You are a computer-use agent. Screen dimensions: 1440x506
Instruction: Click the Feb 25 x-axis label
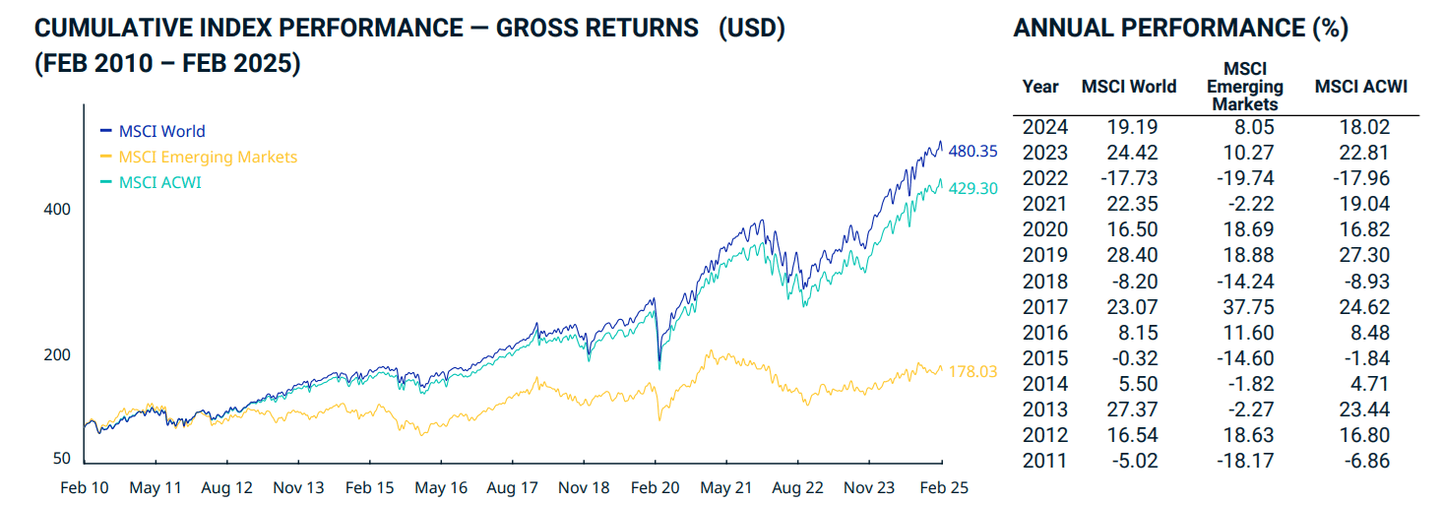941,489
